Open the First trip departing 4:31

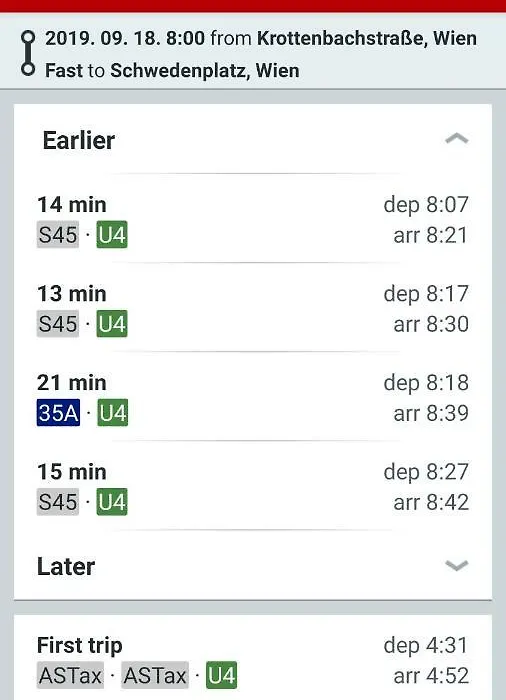coord(253,660)
